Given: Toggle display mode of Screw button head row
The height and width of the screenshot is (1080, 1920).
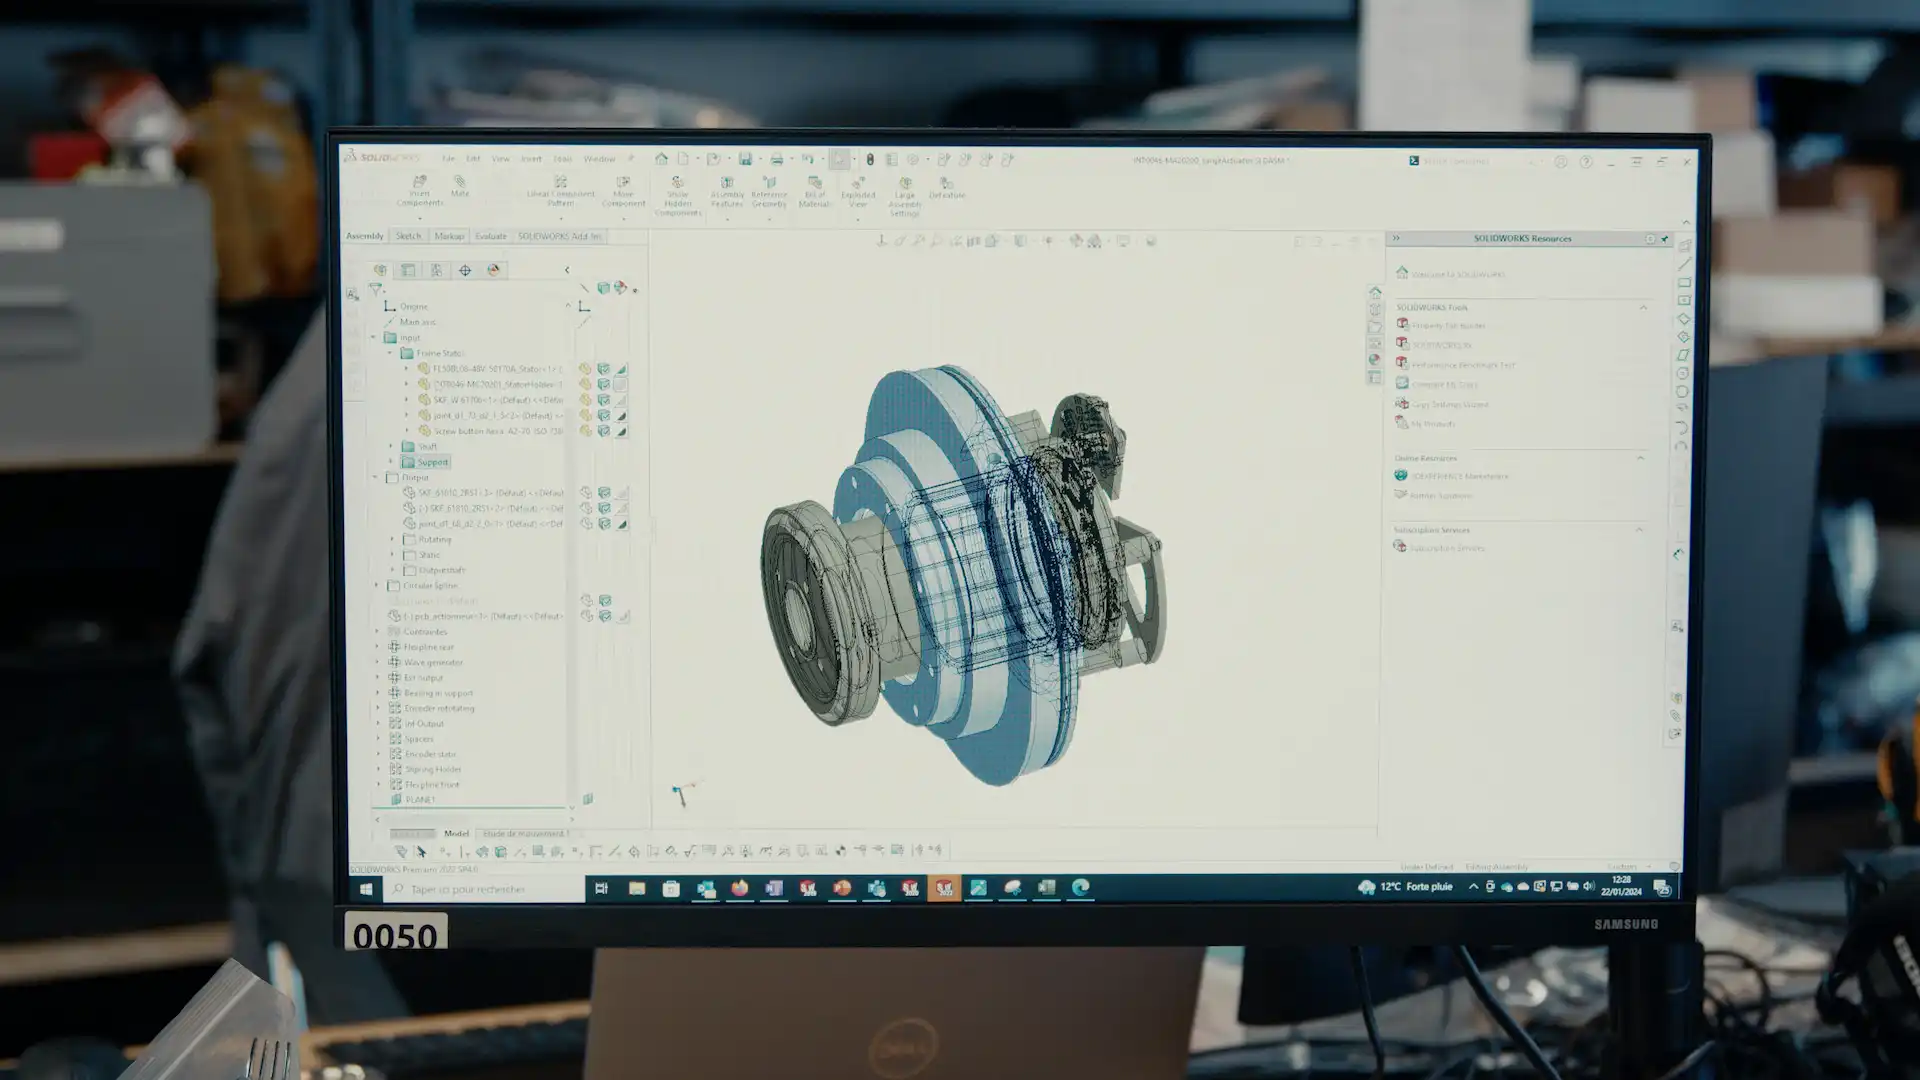Looking at the screenshot, I should click(x=603, y=431).
